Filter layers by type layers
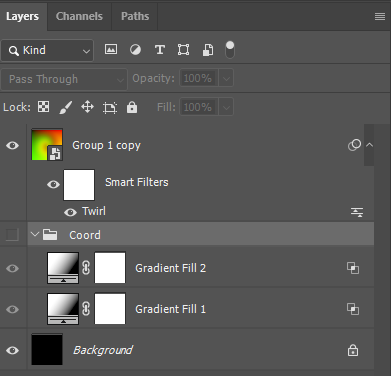The image size is (391, 376). point(160,50)
